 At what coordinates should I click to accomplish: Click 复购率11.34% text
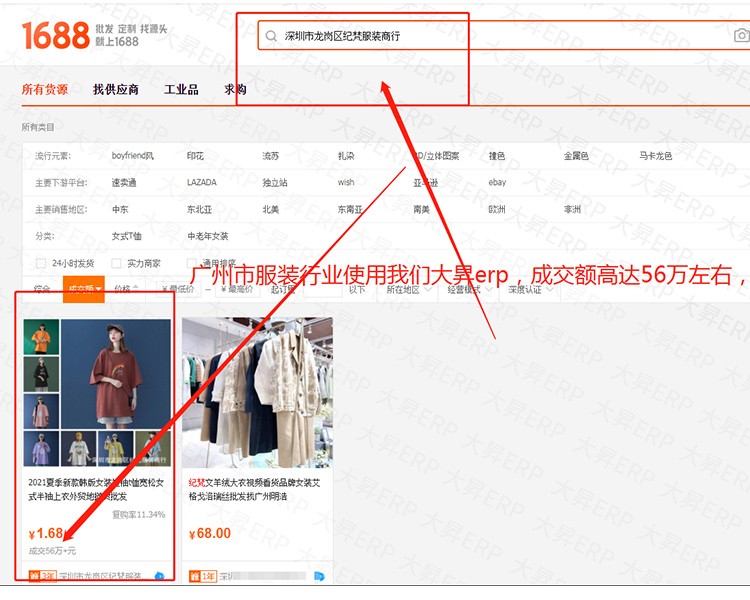[x=139, y=514]
